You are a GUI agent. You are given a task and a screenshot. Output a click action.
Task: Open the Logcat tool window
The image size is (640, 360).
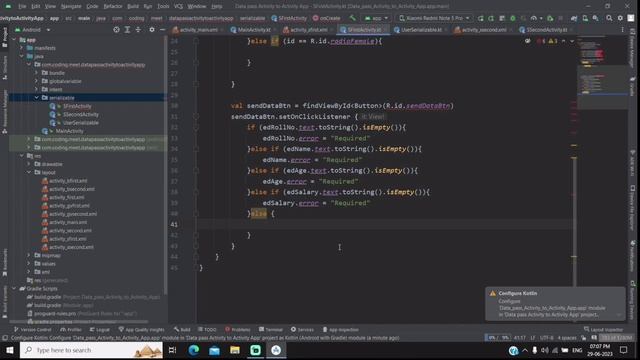99,329
